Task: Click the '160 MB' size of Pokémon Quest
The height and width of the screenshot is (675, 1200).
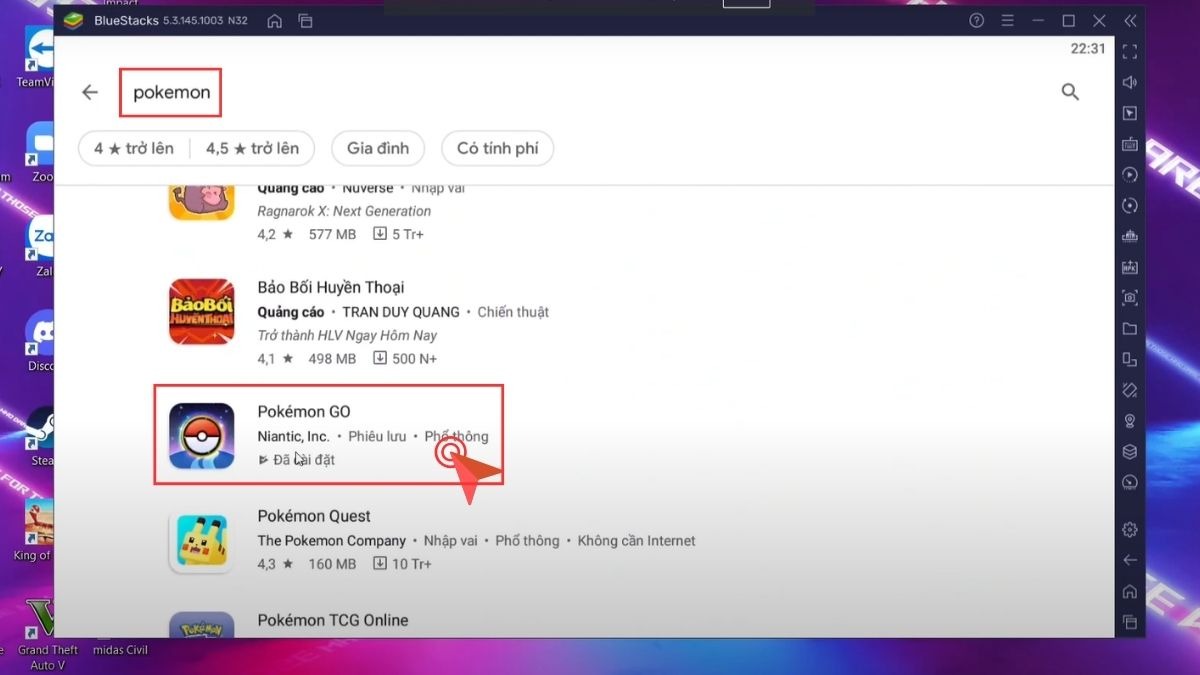Action: (x=332, y=564)
